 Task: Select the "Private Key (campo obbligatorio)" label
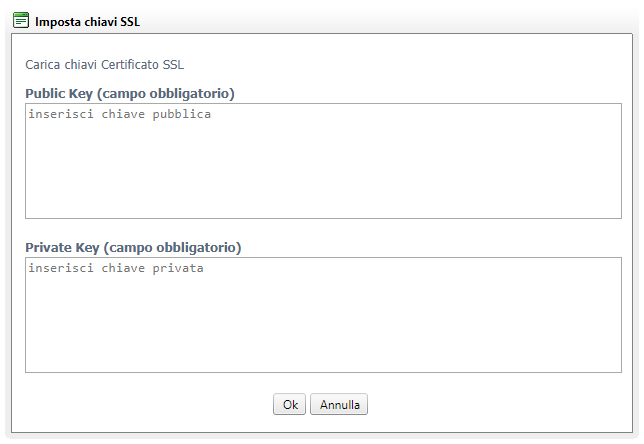tap(133, 248)
